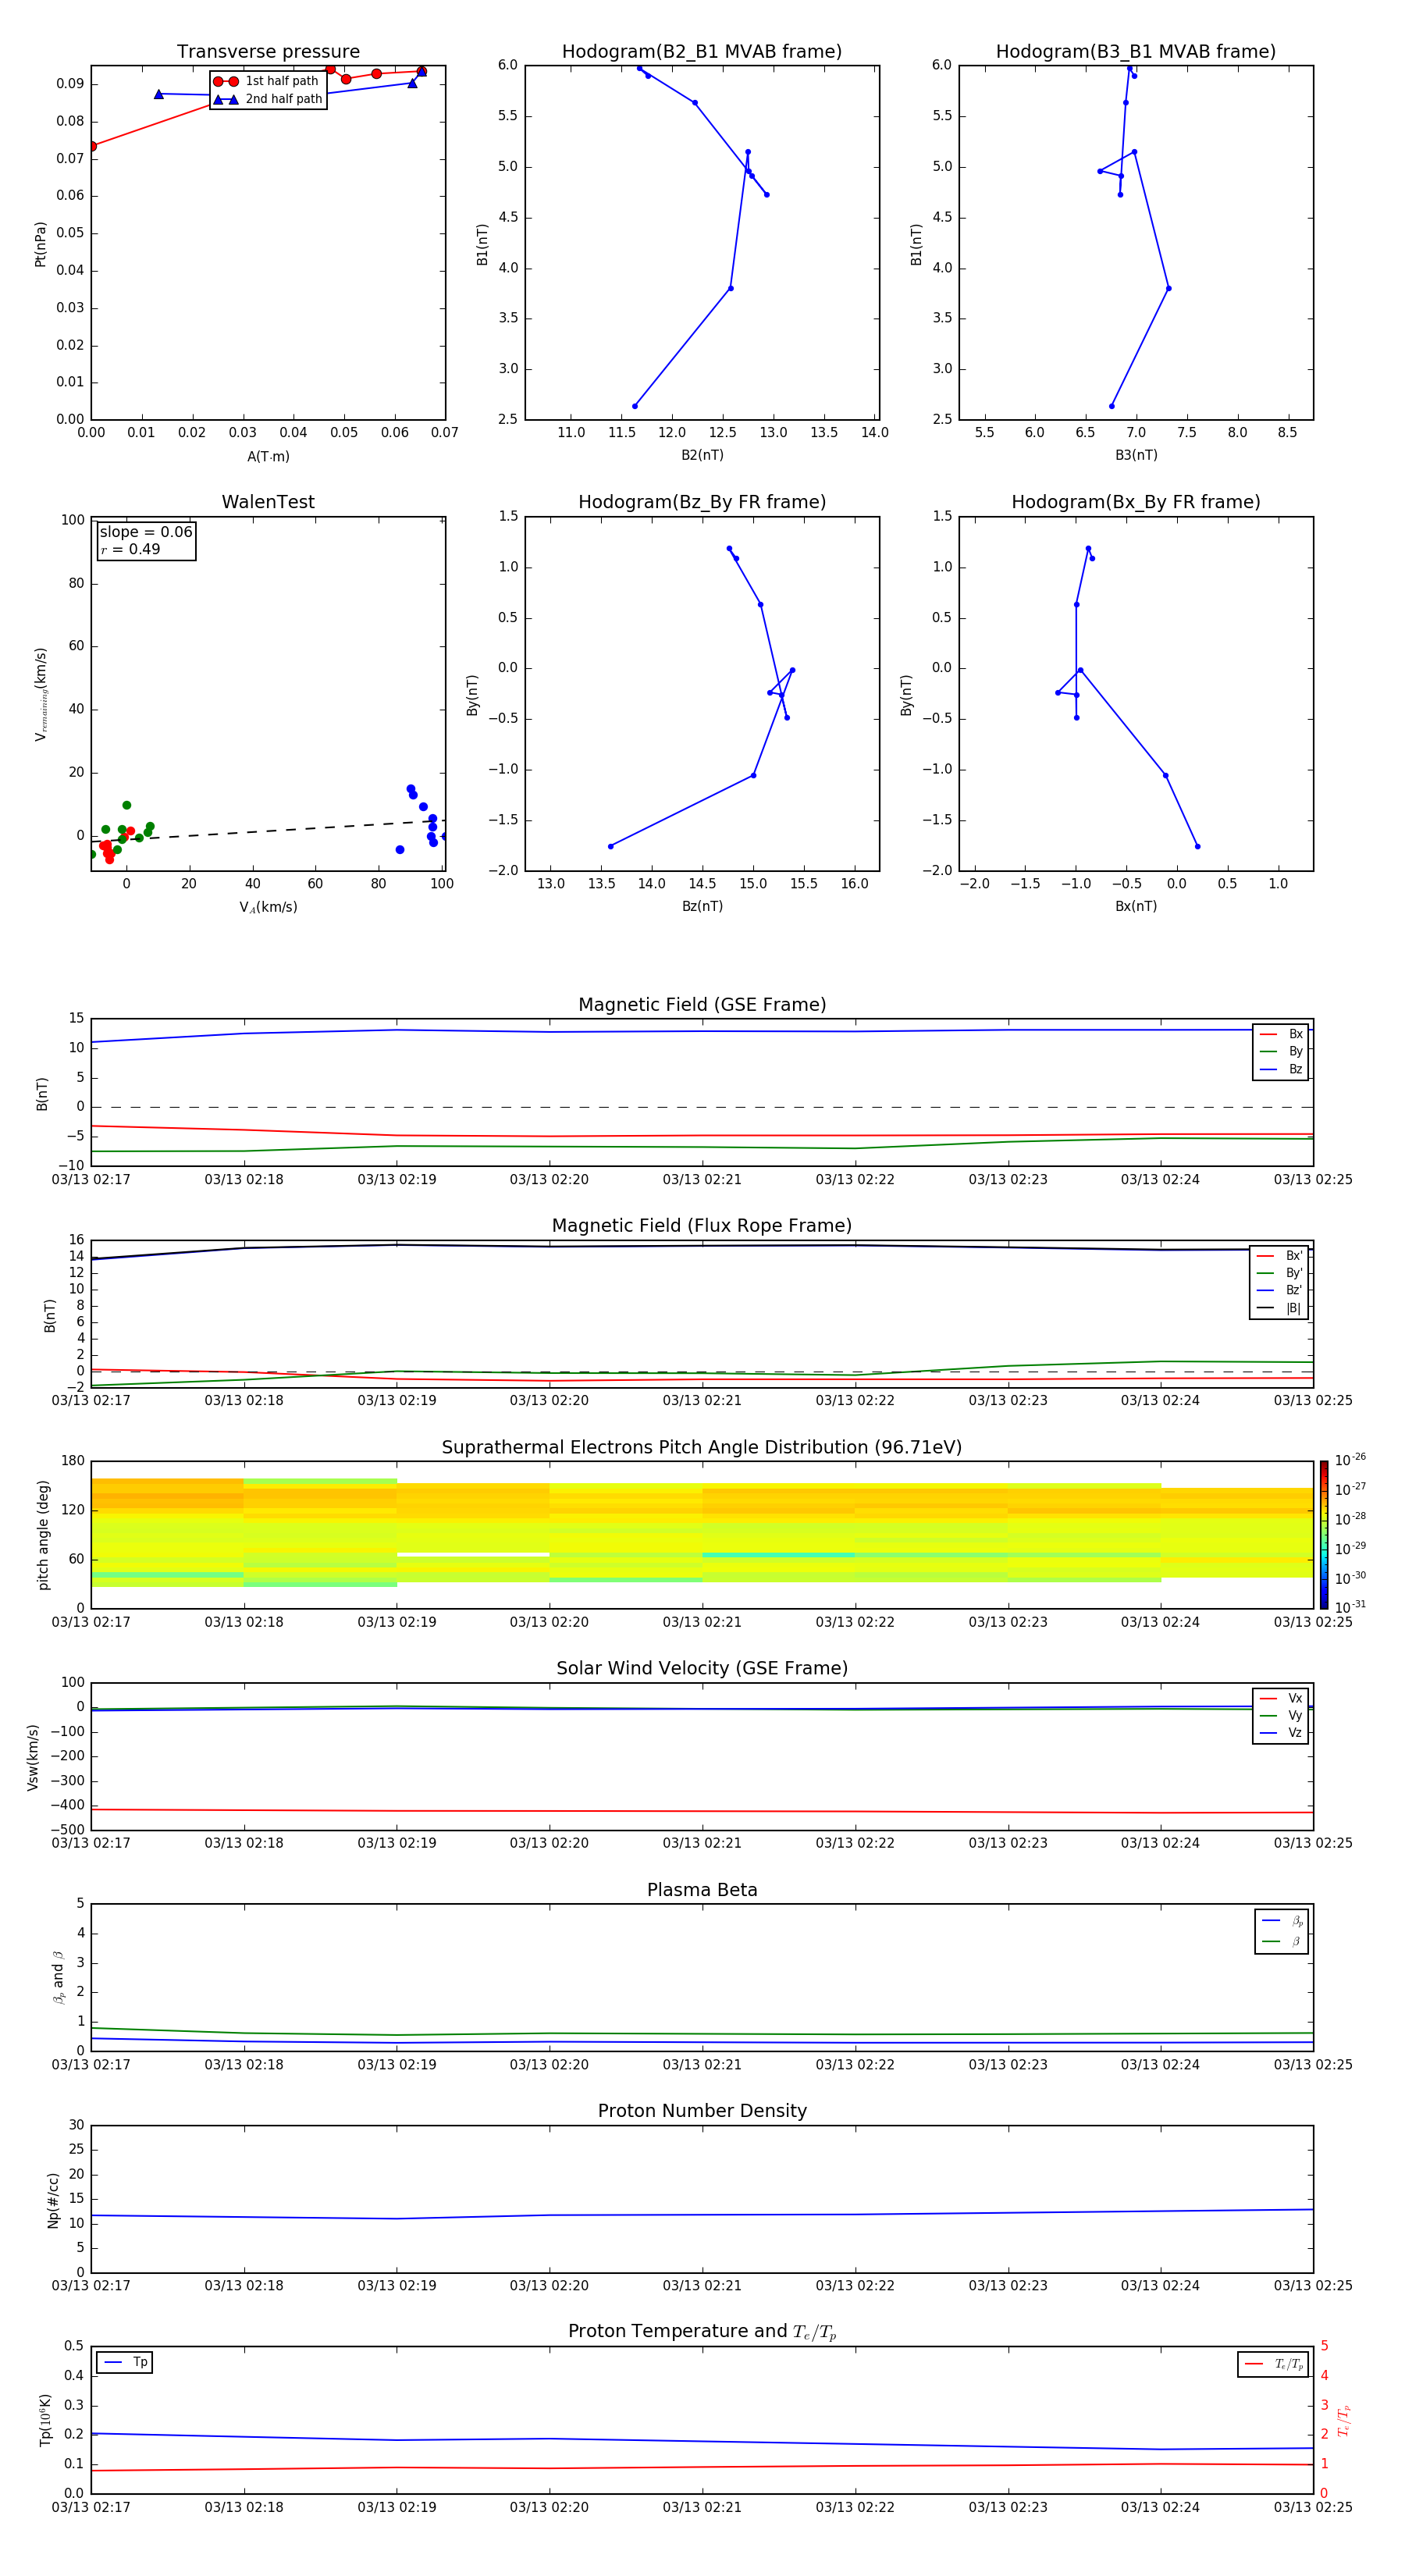
Task: Click the 'Bz' entry in GSE legend
Action: [x=1282, y=1069]
